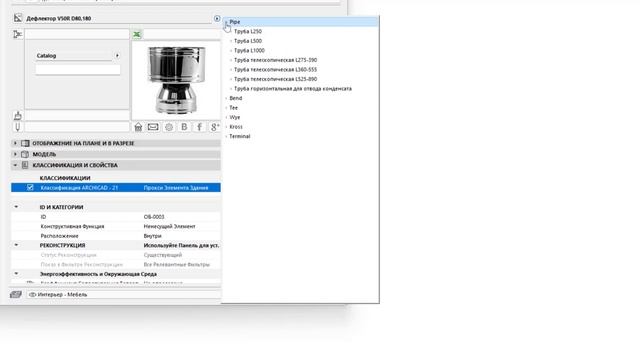
Task: Click the pen icon below the paint bucket
Action: pyautogui.click(x=18, y=127)
